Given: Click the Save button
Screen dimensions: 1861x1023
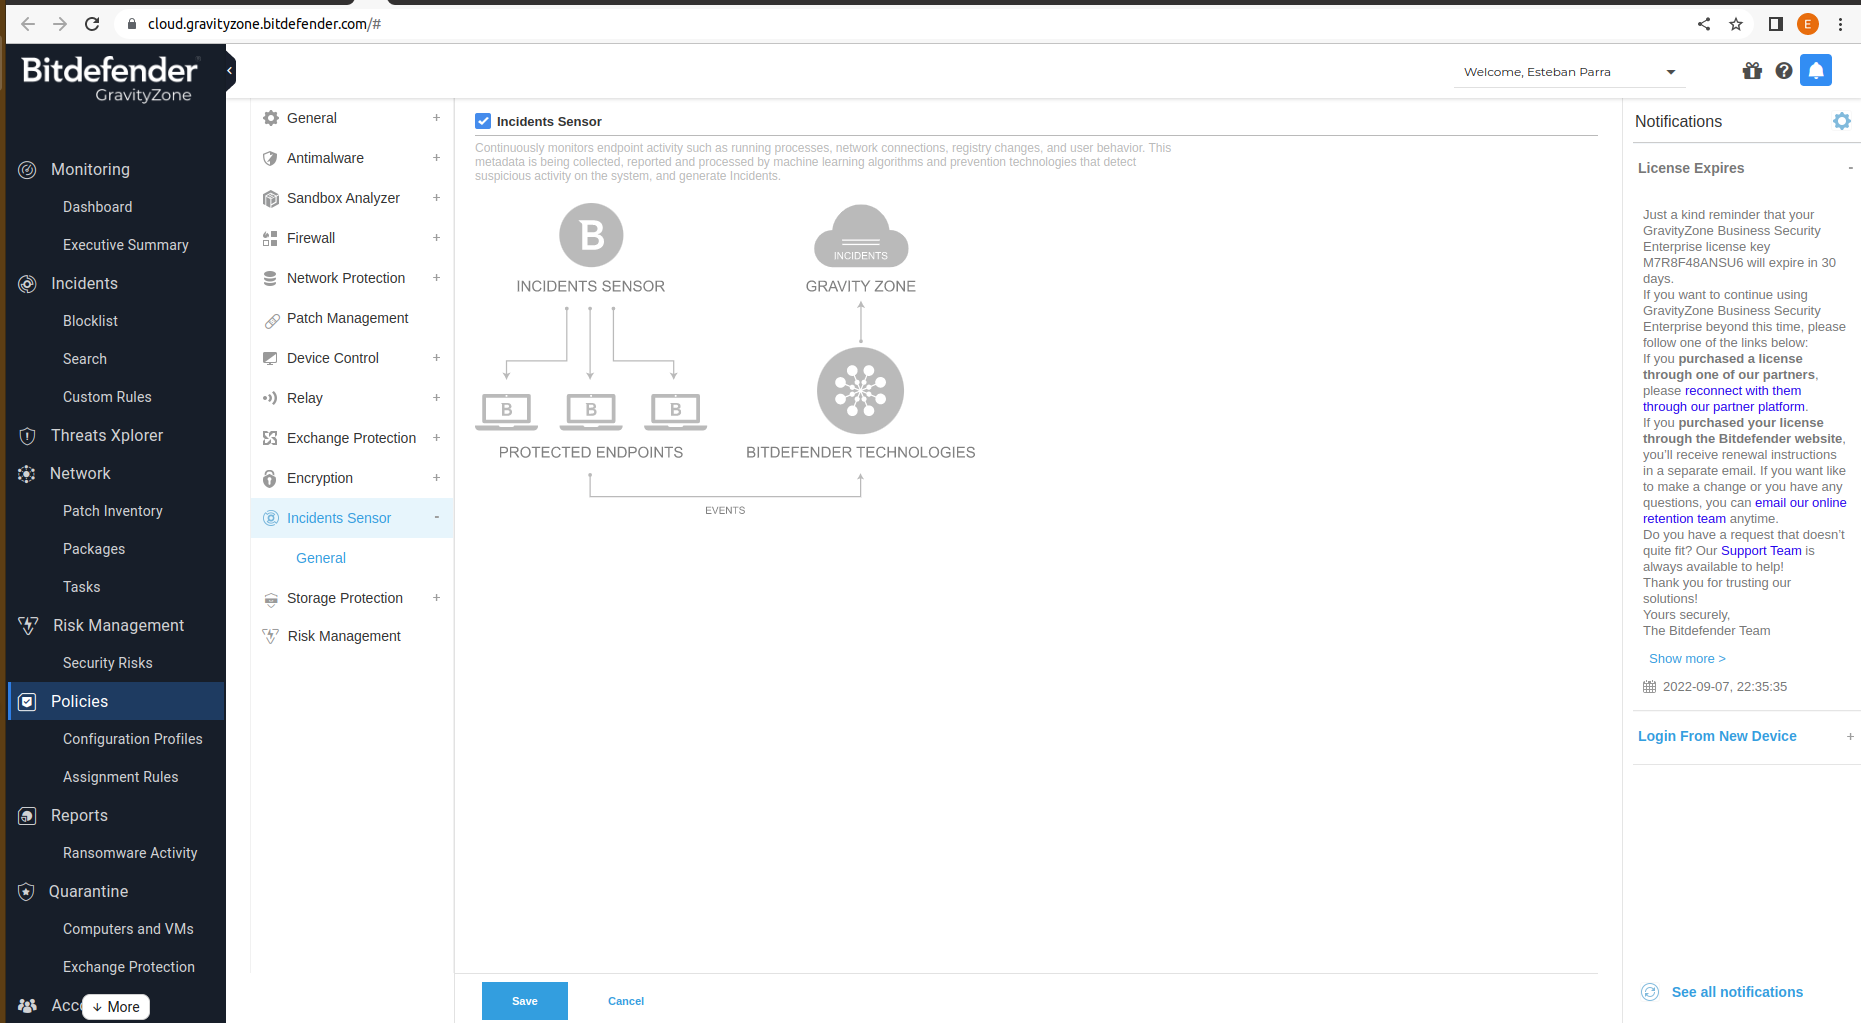Looking at the screenshot, I should point(524,1001).
